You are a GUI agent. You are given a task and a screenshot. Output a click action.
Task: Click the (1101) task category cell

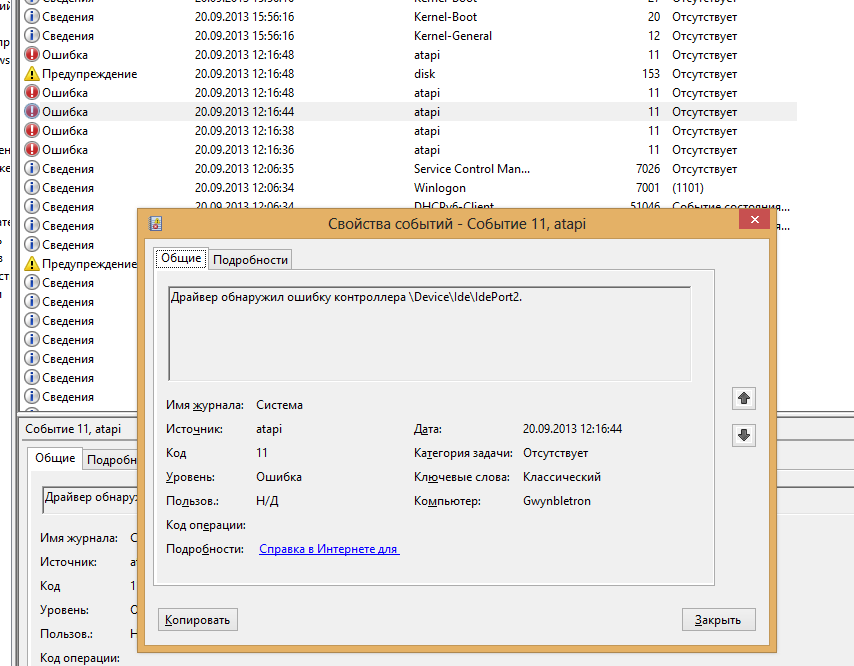pyautogui.click(x=687, y=188)
